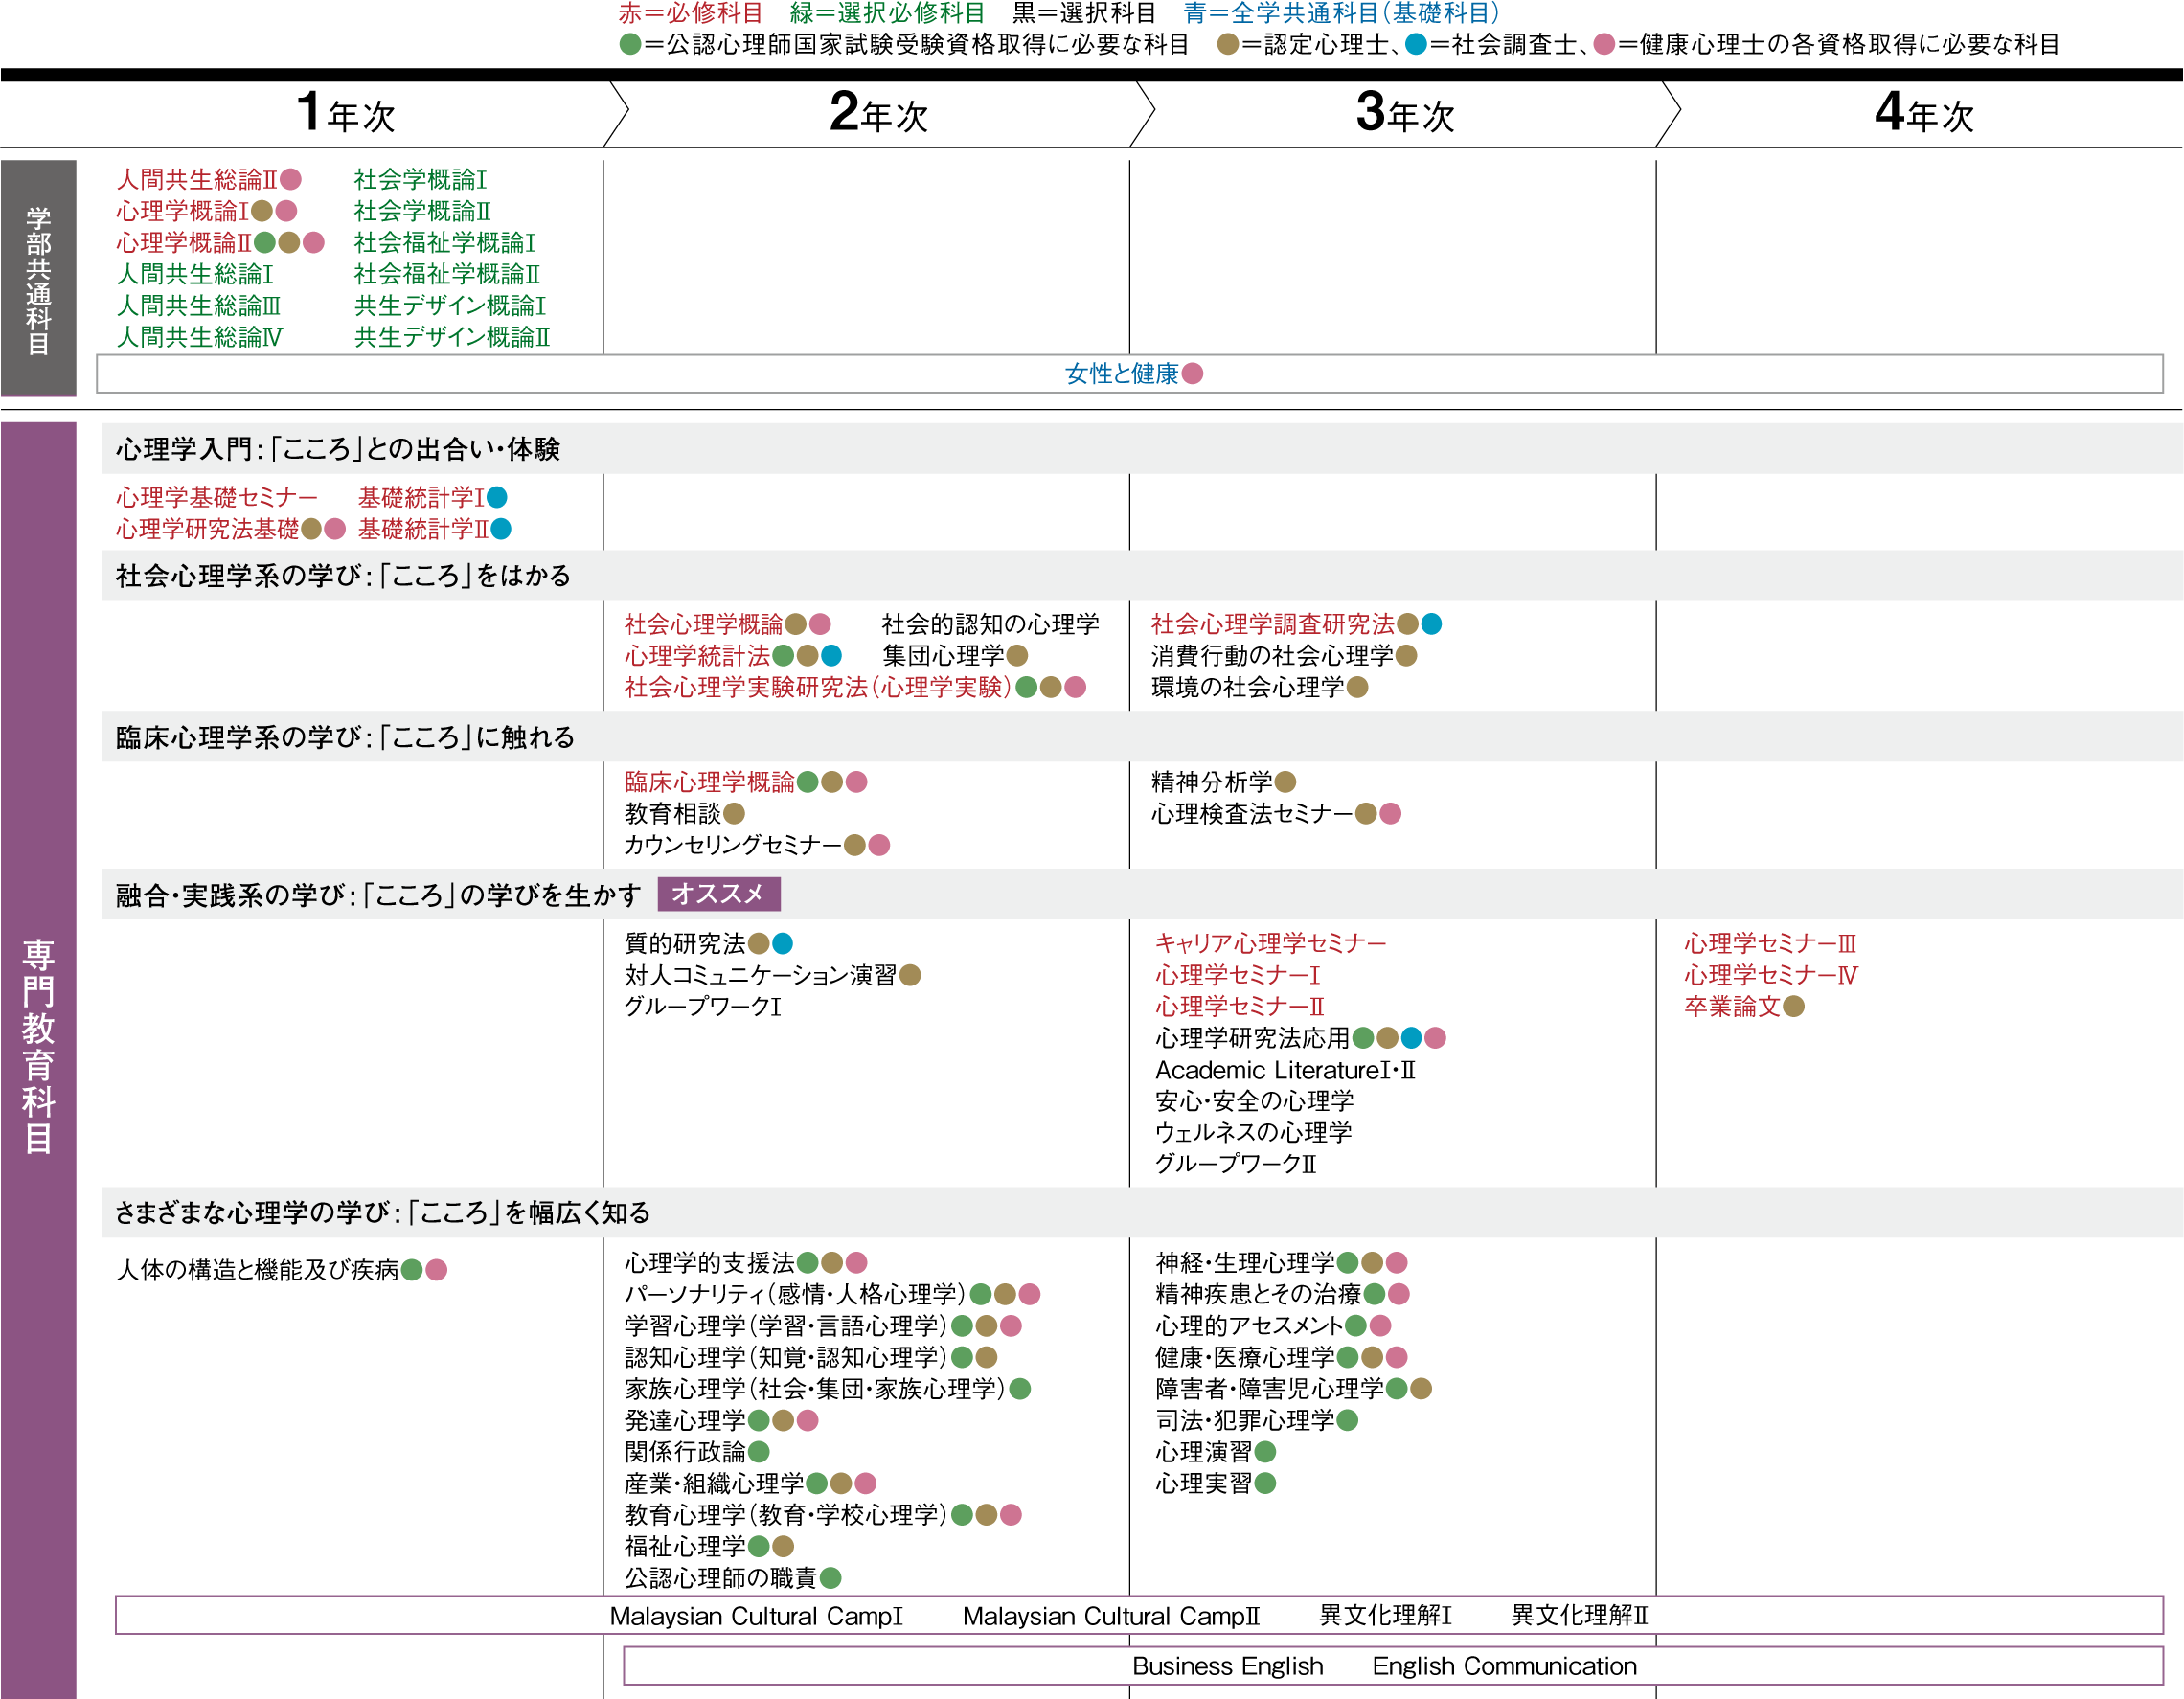Click the blue 社会調査士 legend dot
Viewport: 2184px width, 1699px height.
pyautogui.click(x=1416, y=44)
